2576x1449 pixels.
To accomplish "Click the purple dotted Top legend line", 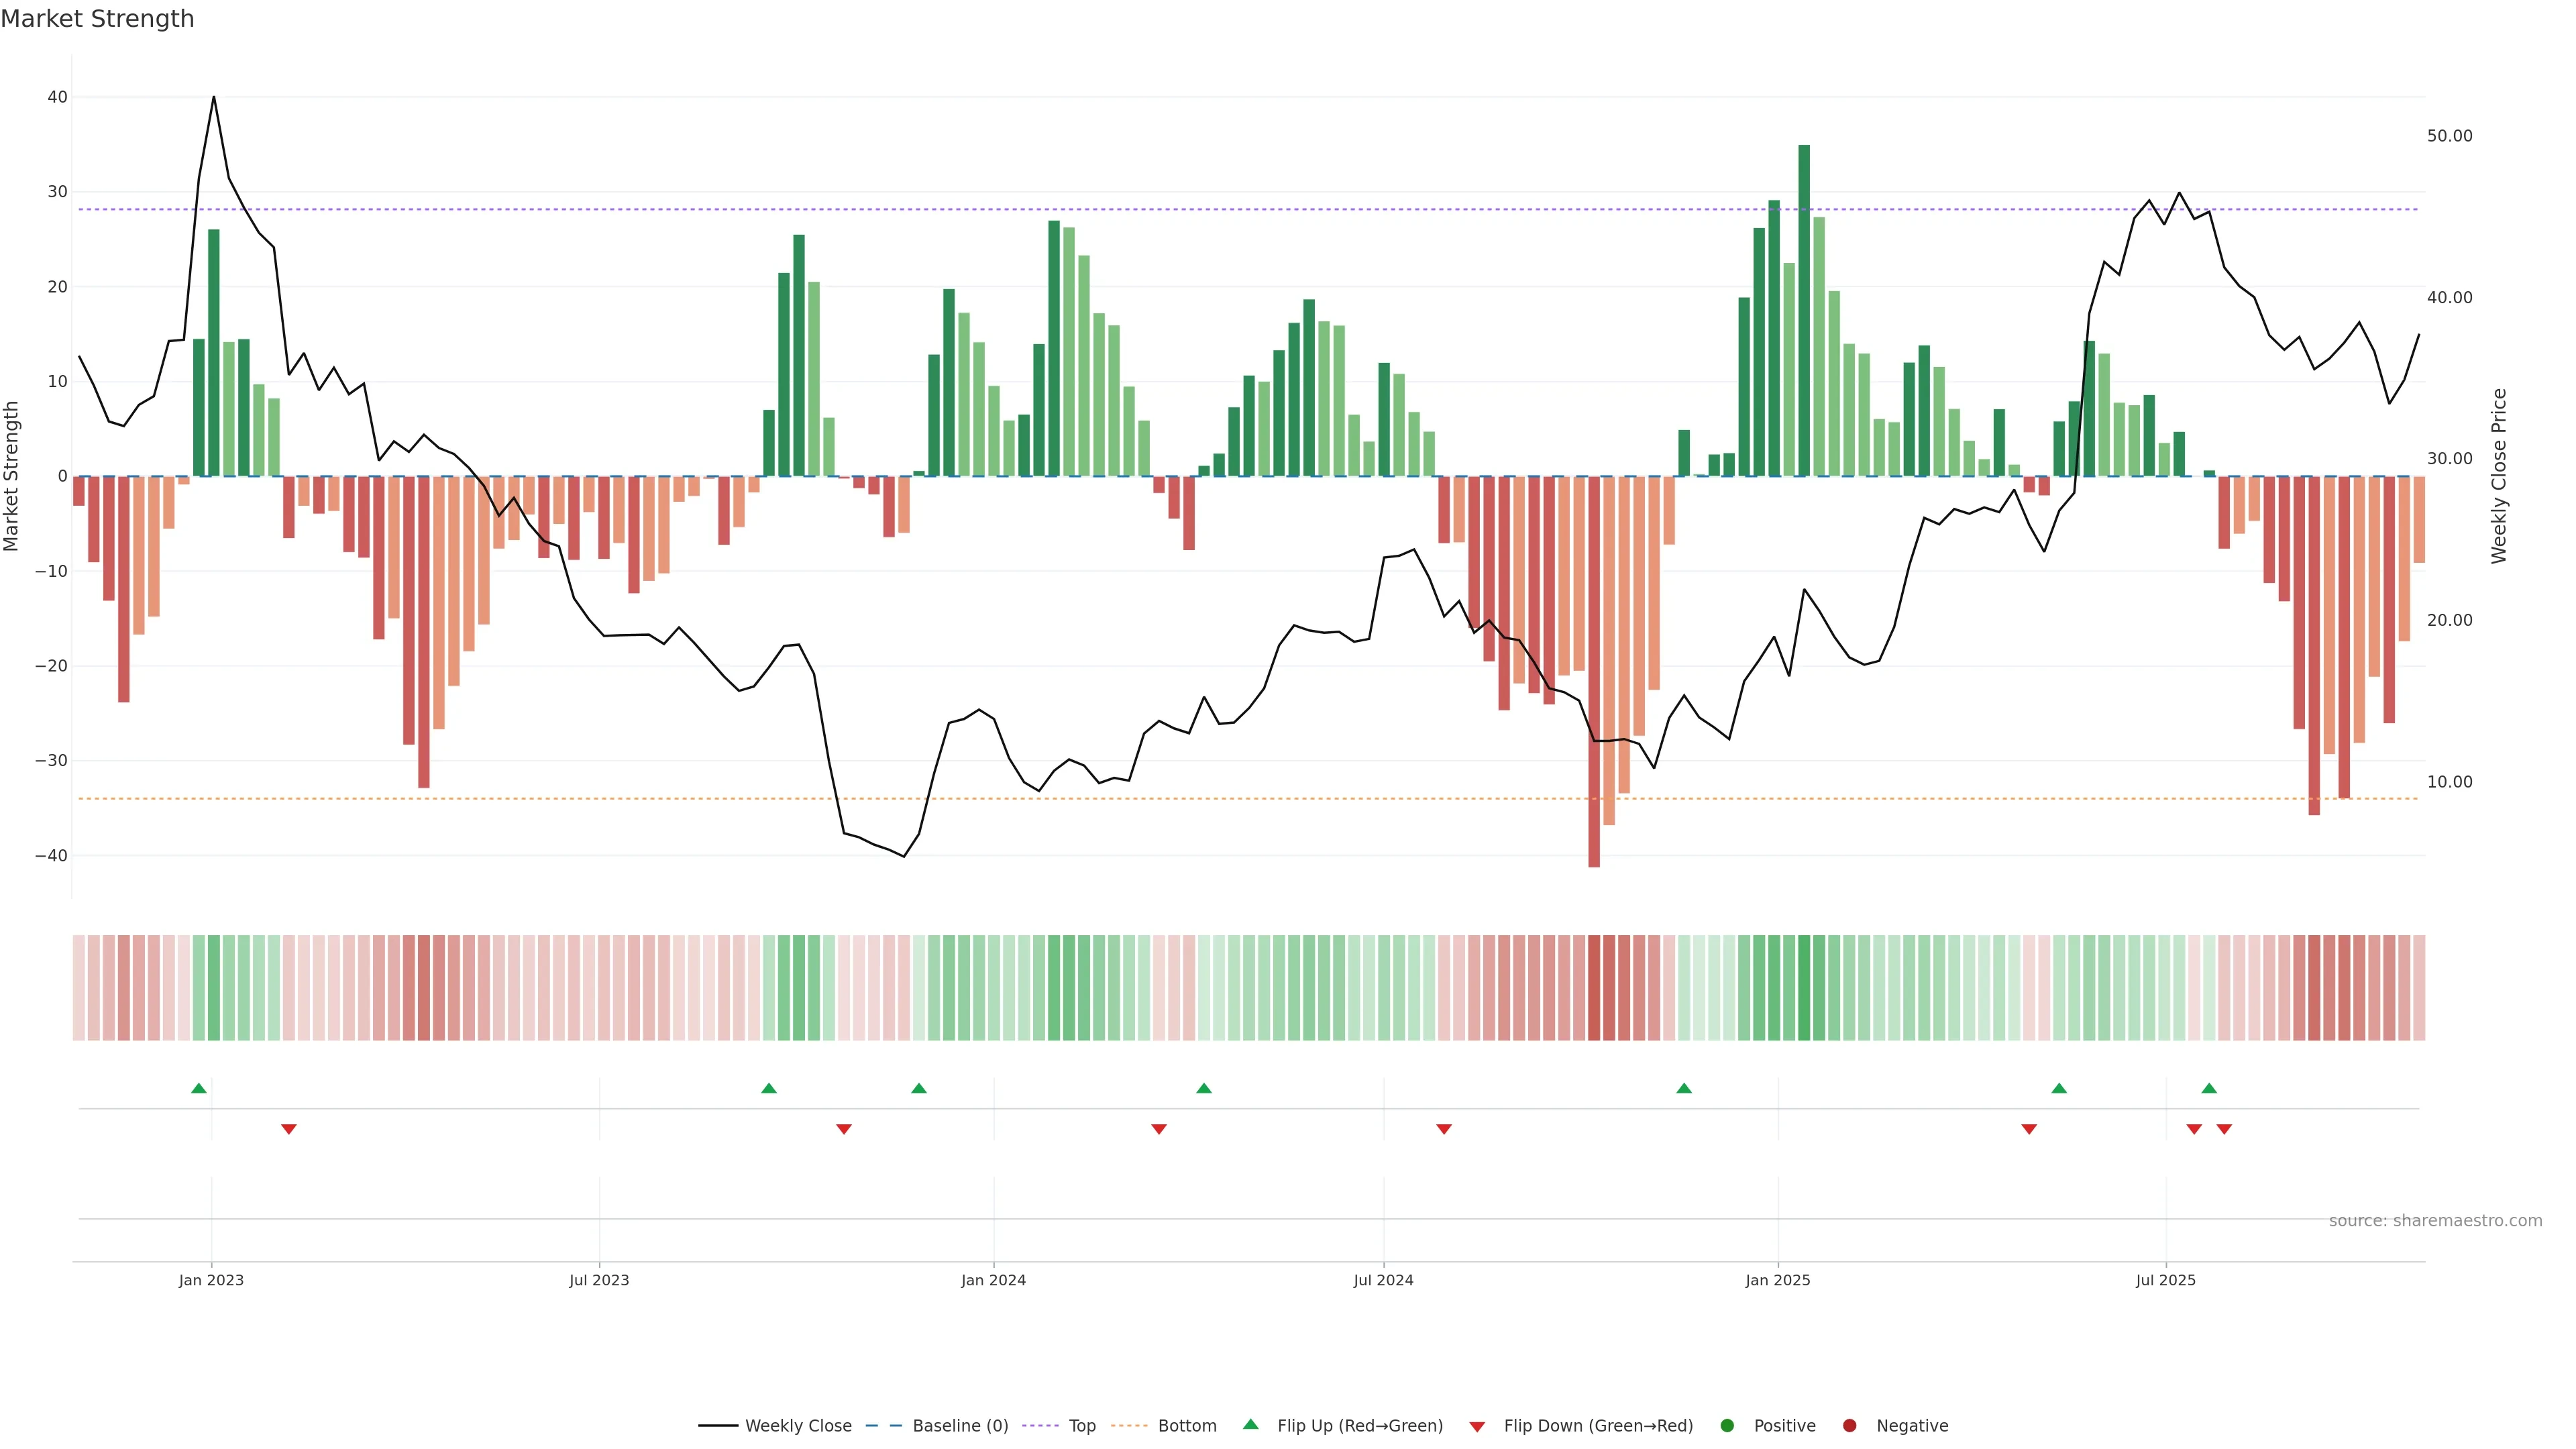I will tap(1042, 1426).
